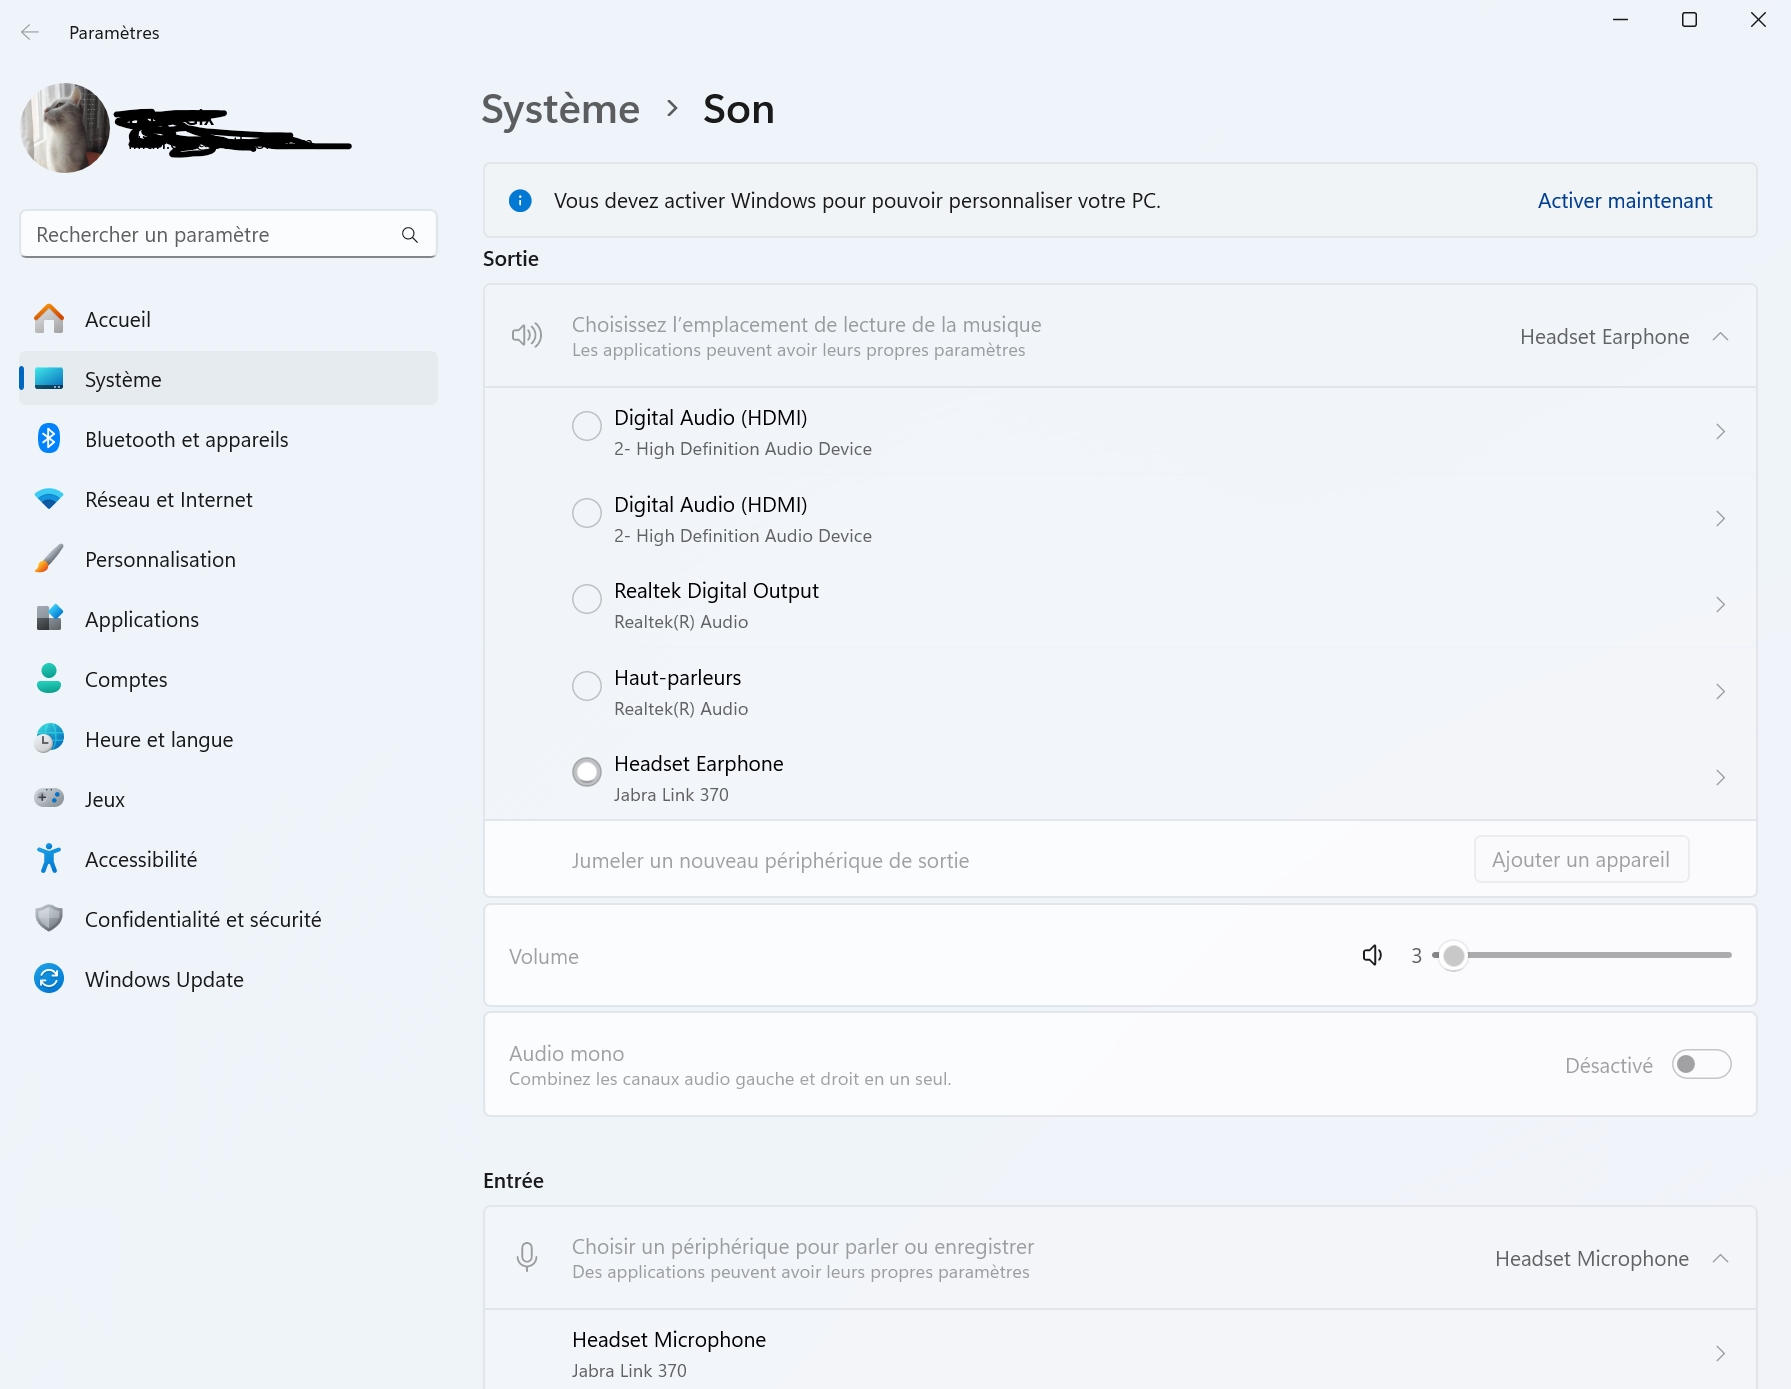Viewport: 1791px width, 1389px height.
Task: Click the Windows Update sync icon
Action: 48,979
